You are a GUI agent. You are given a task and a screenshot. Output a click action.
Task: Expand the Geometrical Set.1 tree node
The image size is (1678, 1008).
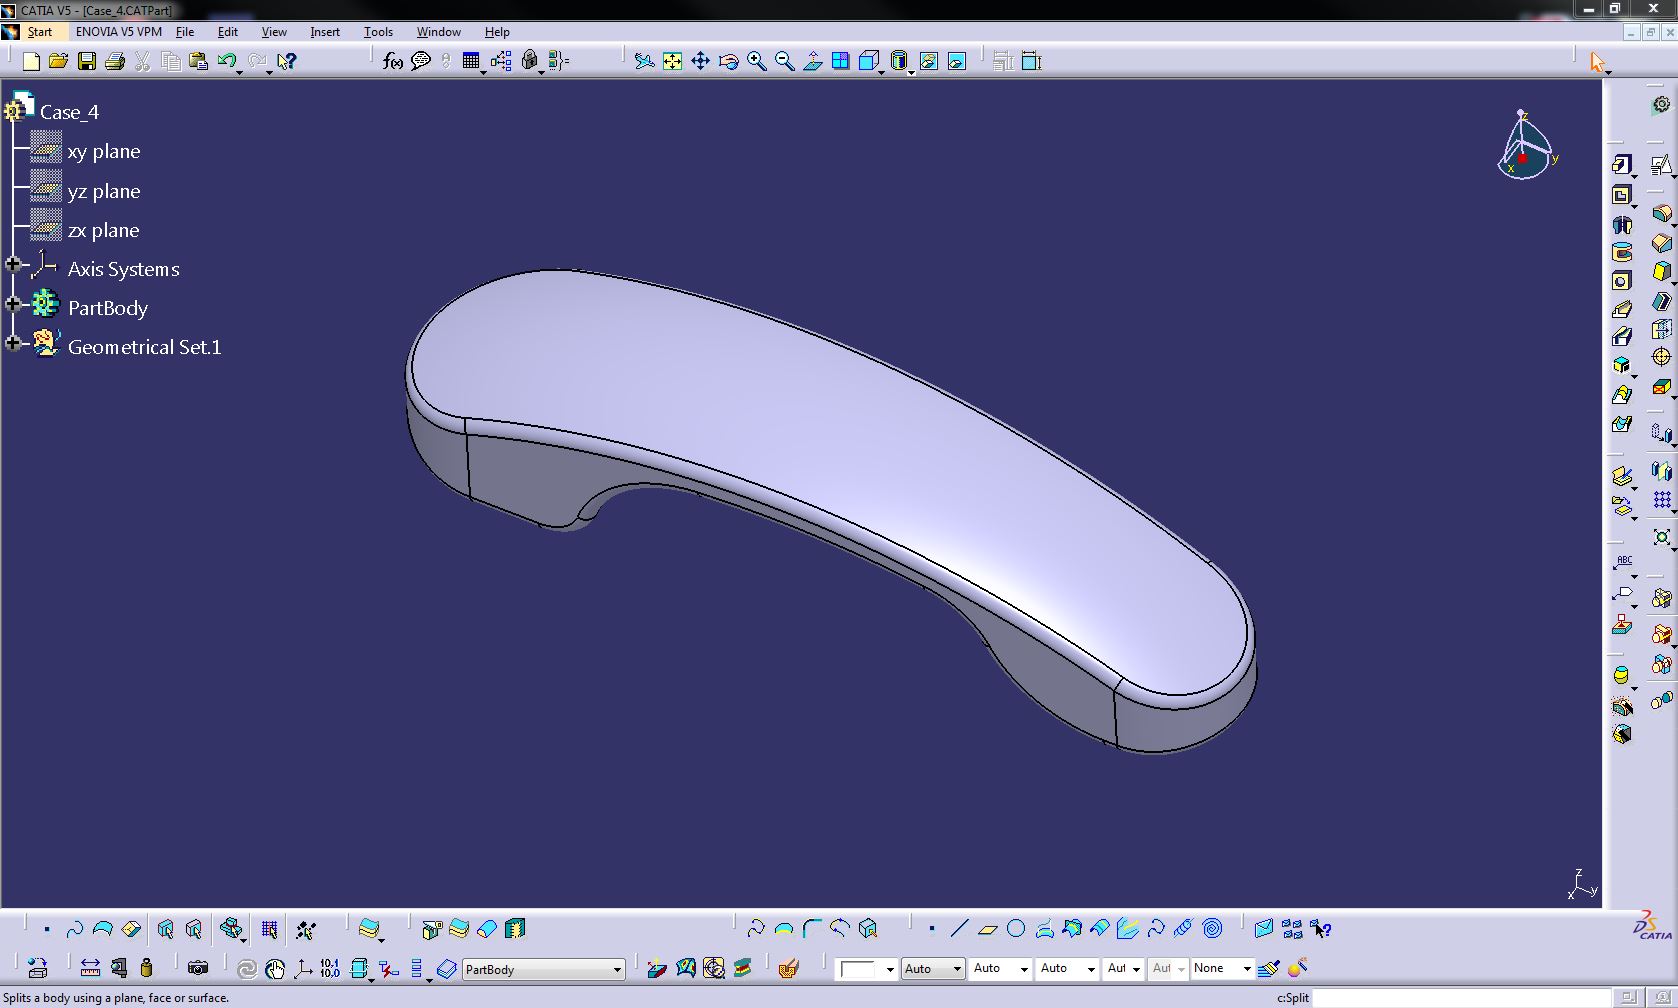point(13,343)
